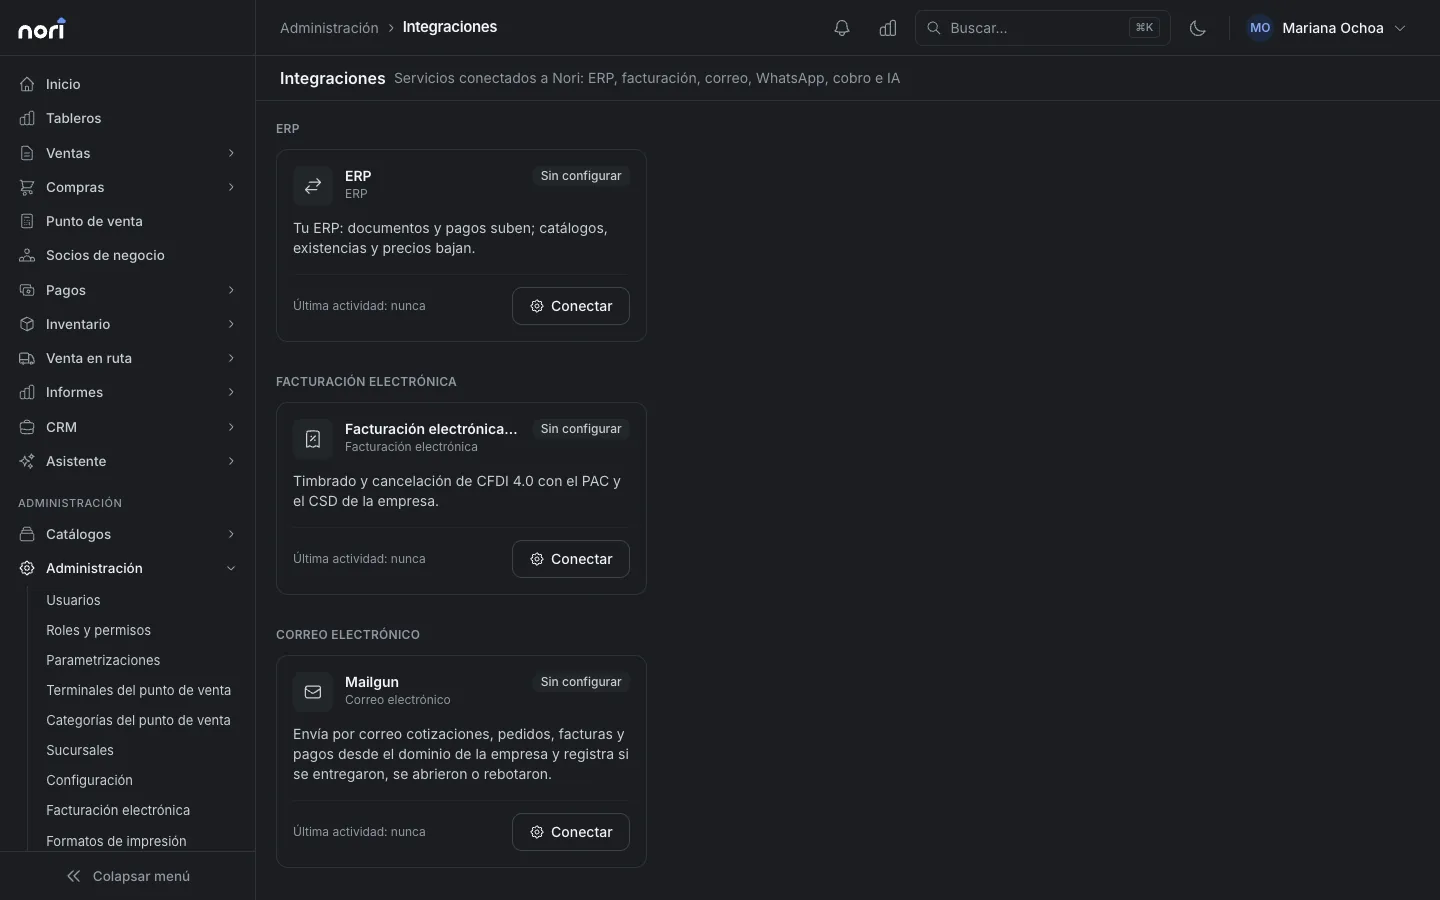The width and height of the screenshot is (1440, 900).
Task: Click the Asistente sparkle icon
Action: 27,461
